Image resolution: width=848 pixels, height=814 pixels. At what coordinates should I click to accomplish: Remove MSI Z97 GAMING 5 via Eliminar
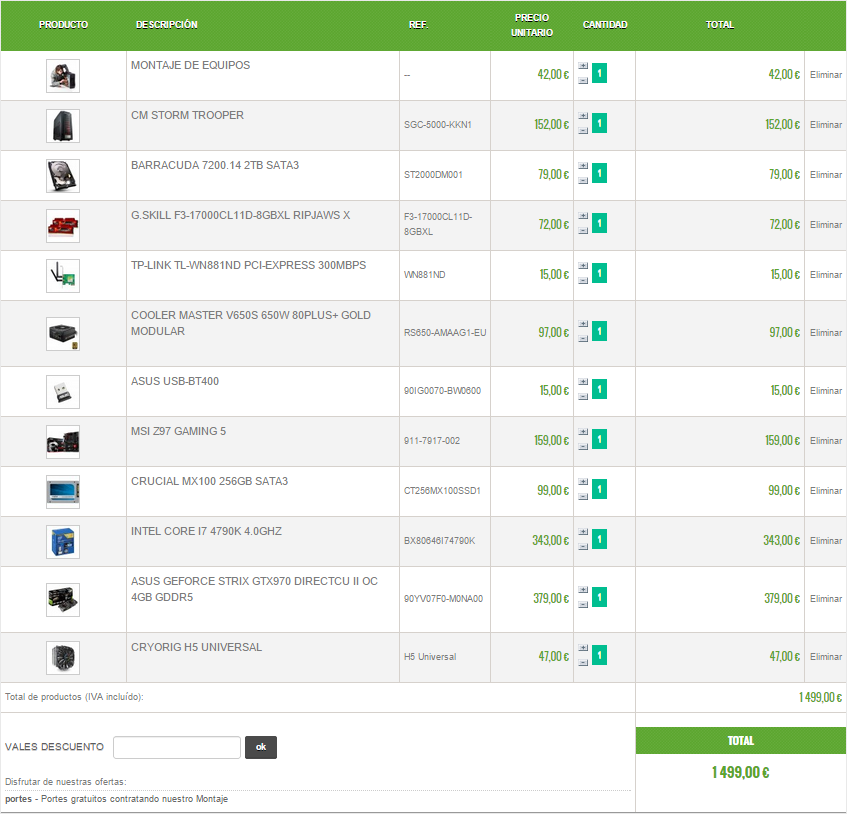[826, 441]
